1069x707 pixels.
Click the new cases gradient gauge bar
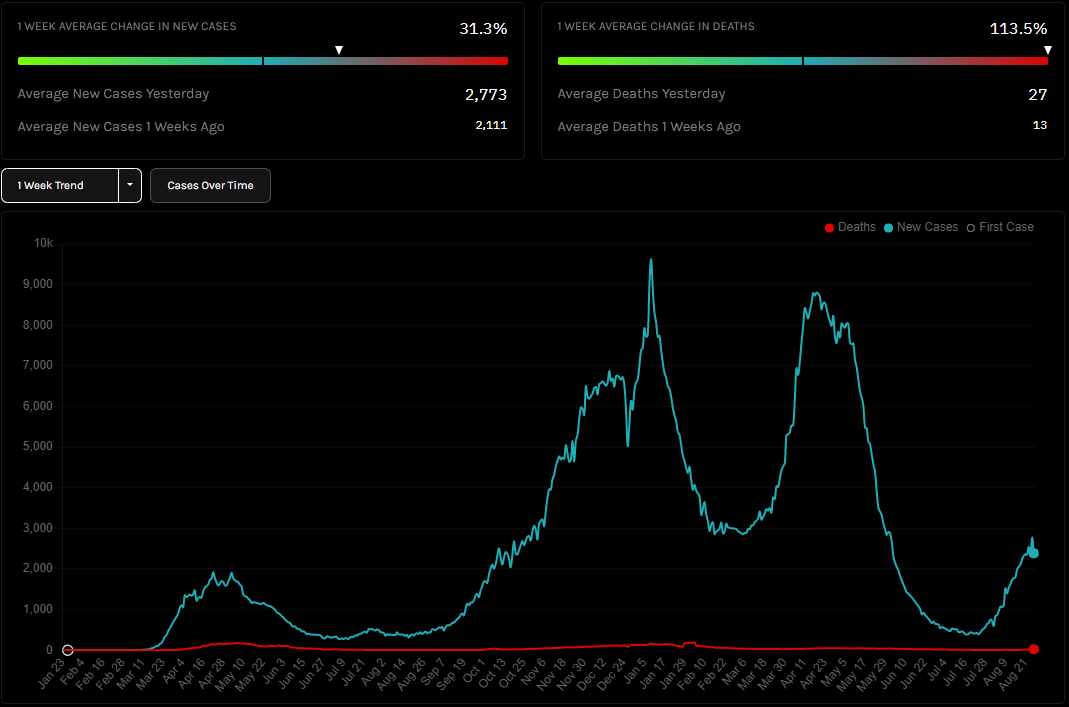[262, 61]
